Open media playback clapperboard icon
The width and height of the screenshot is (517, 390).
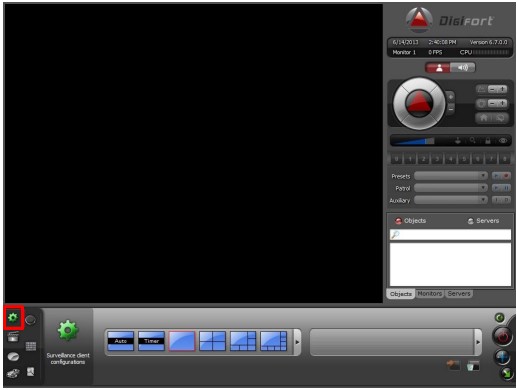13,337
